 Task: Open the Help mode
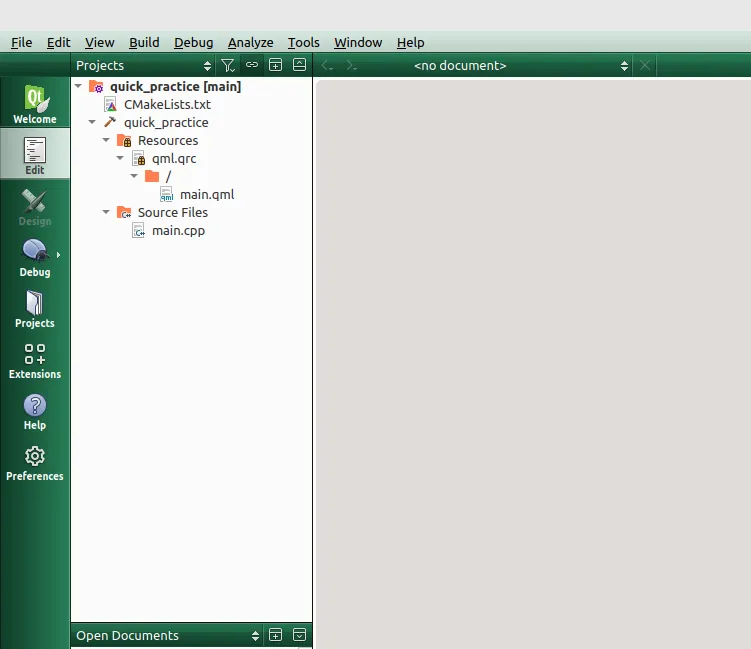[x=35, y=410]
